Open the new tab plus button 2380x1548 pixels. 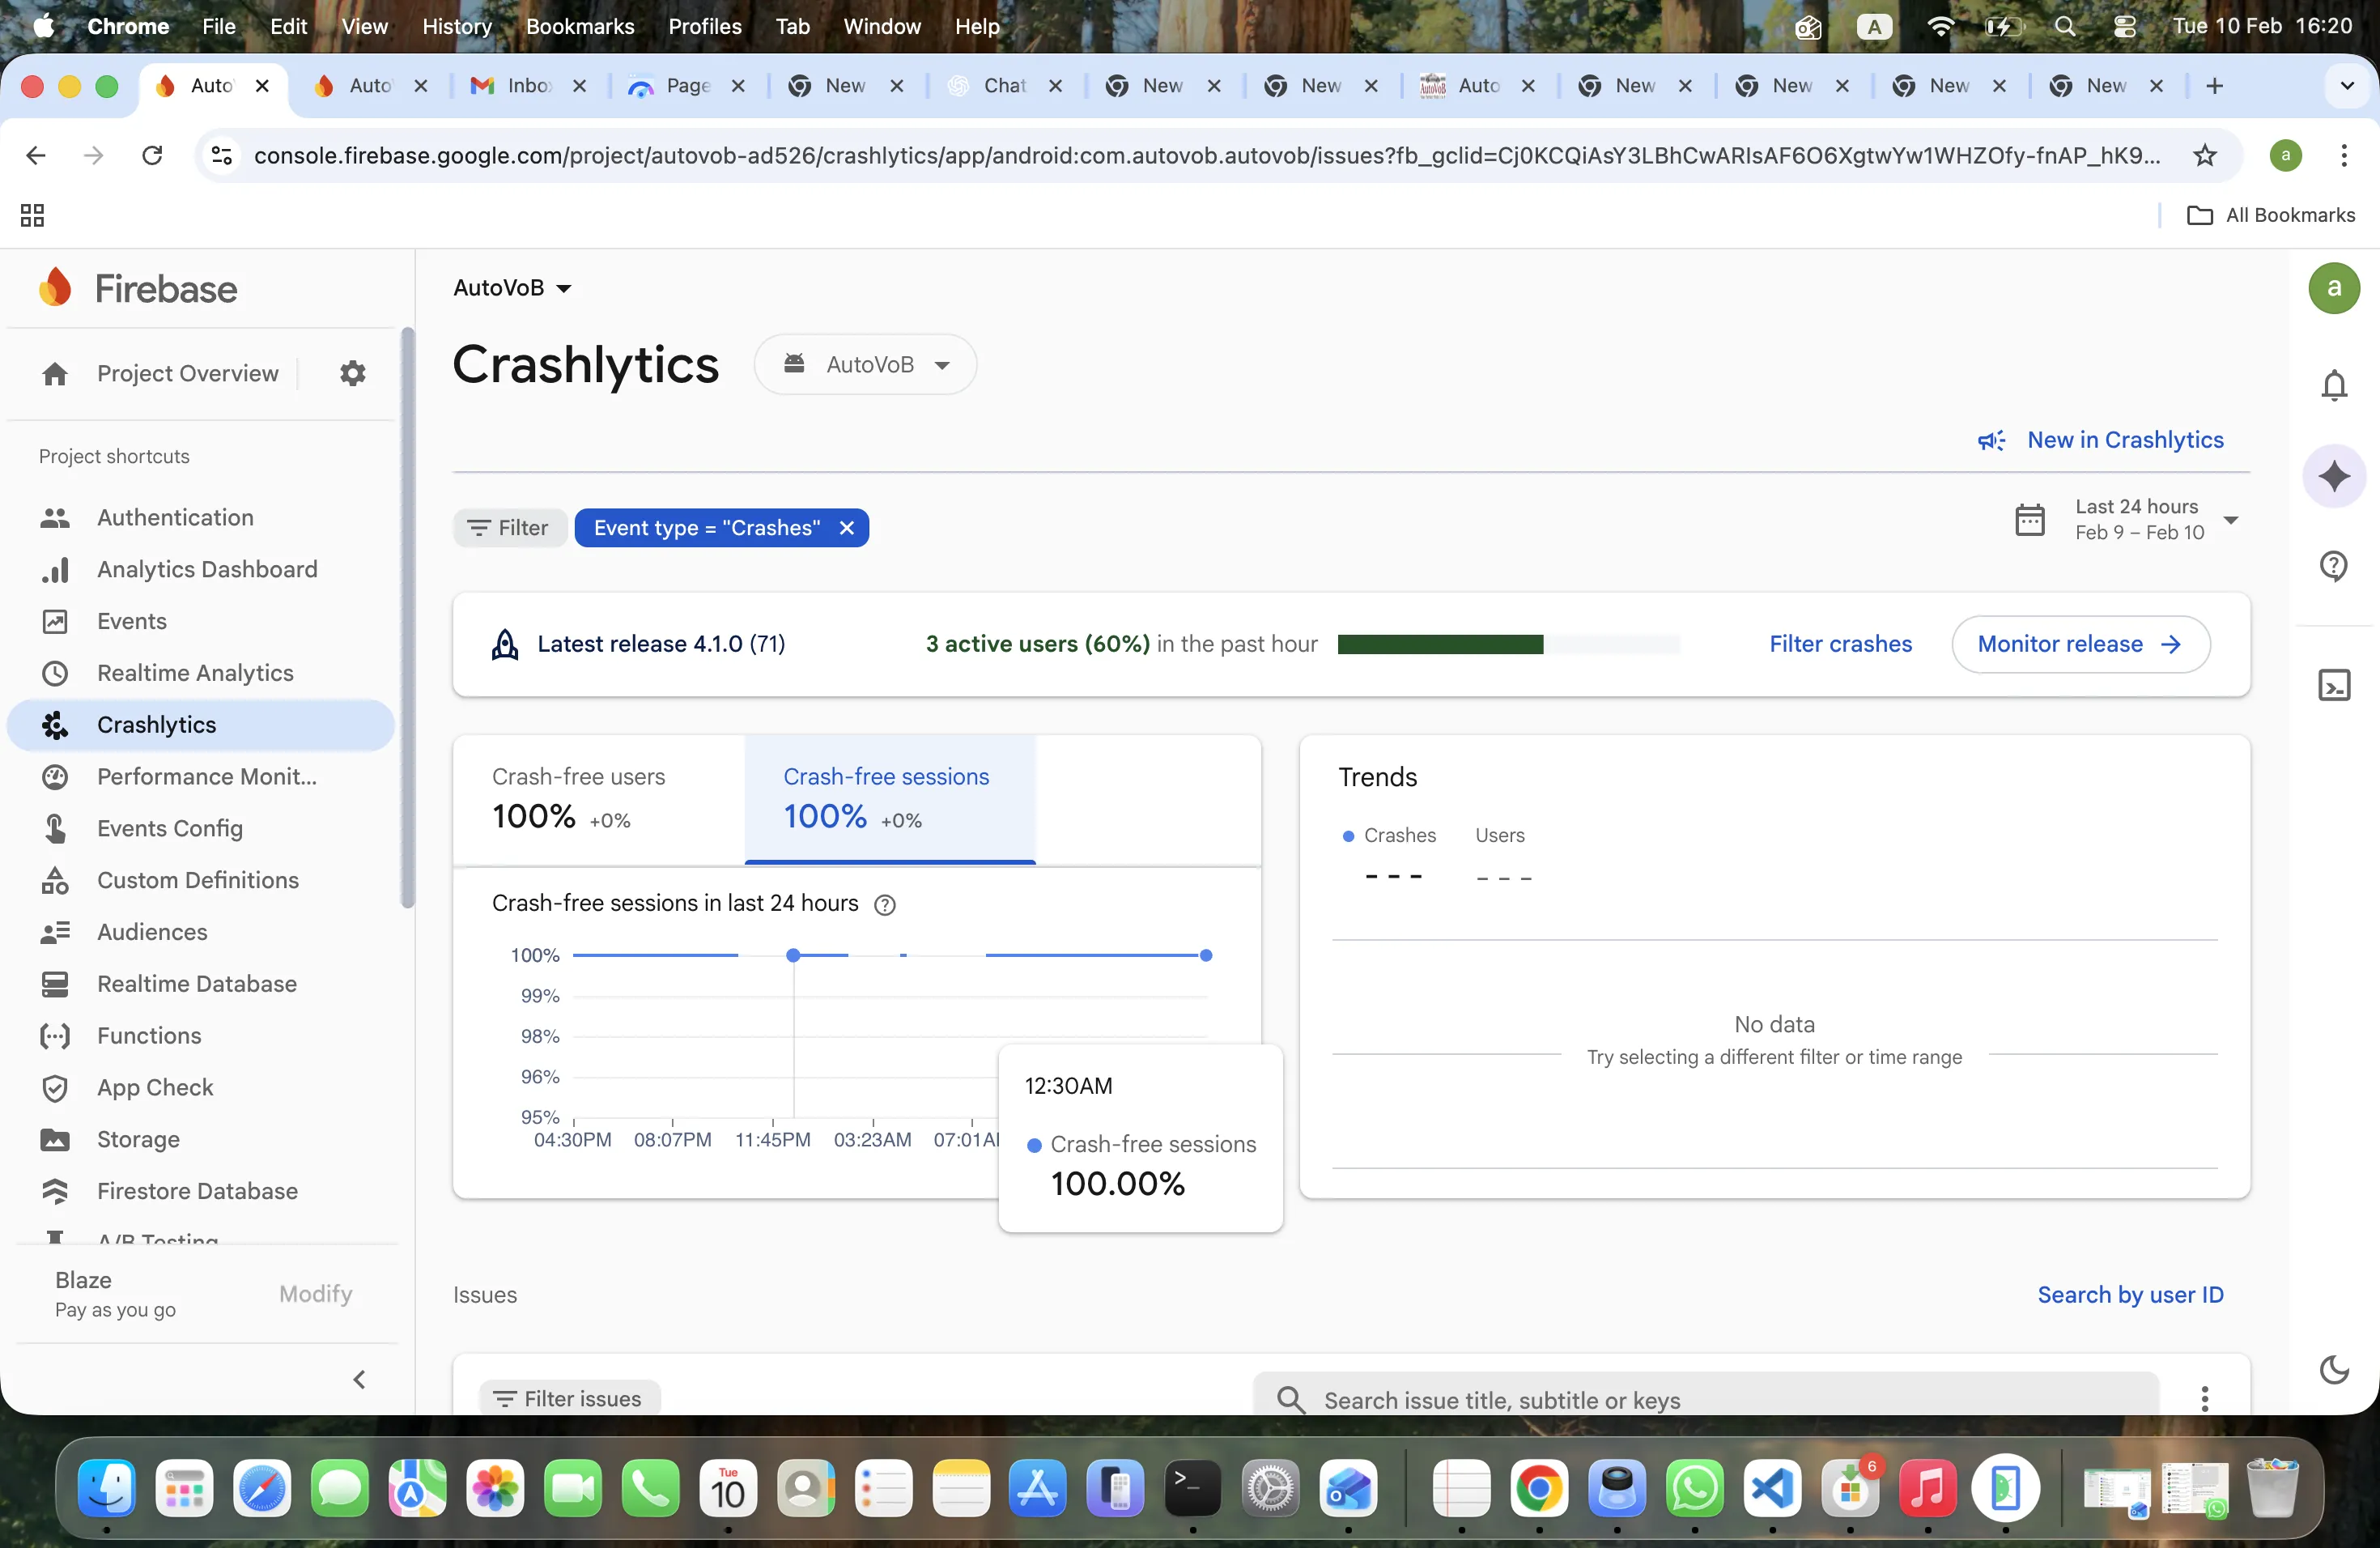point(2214,86)
